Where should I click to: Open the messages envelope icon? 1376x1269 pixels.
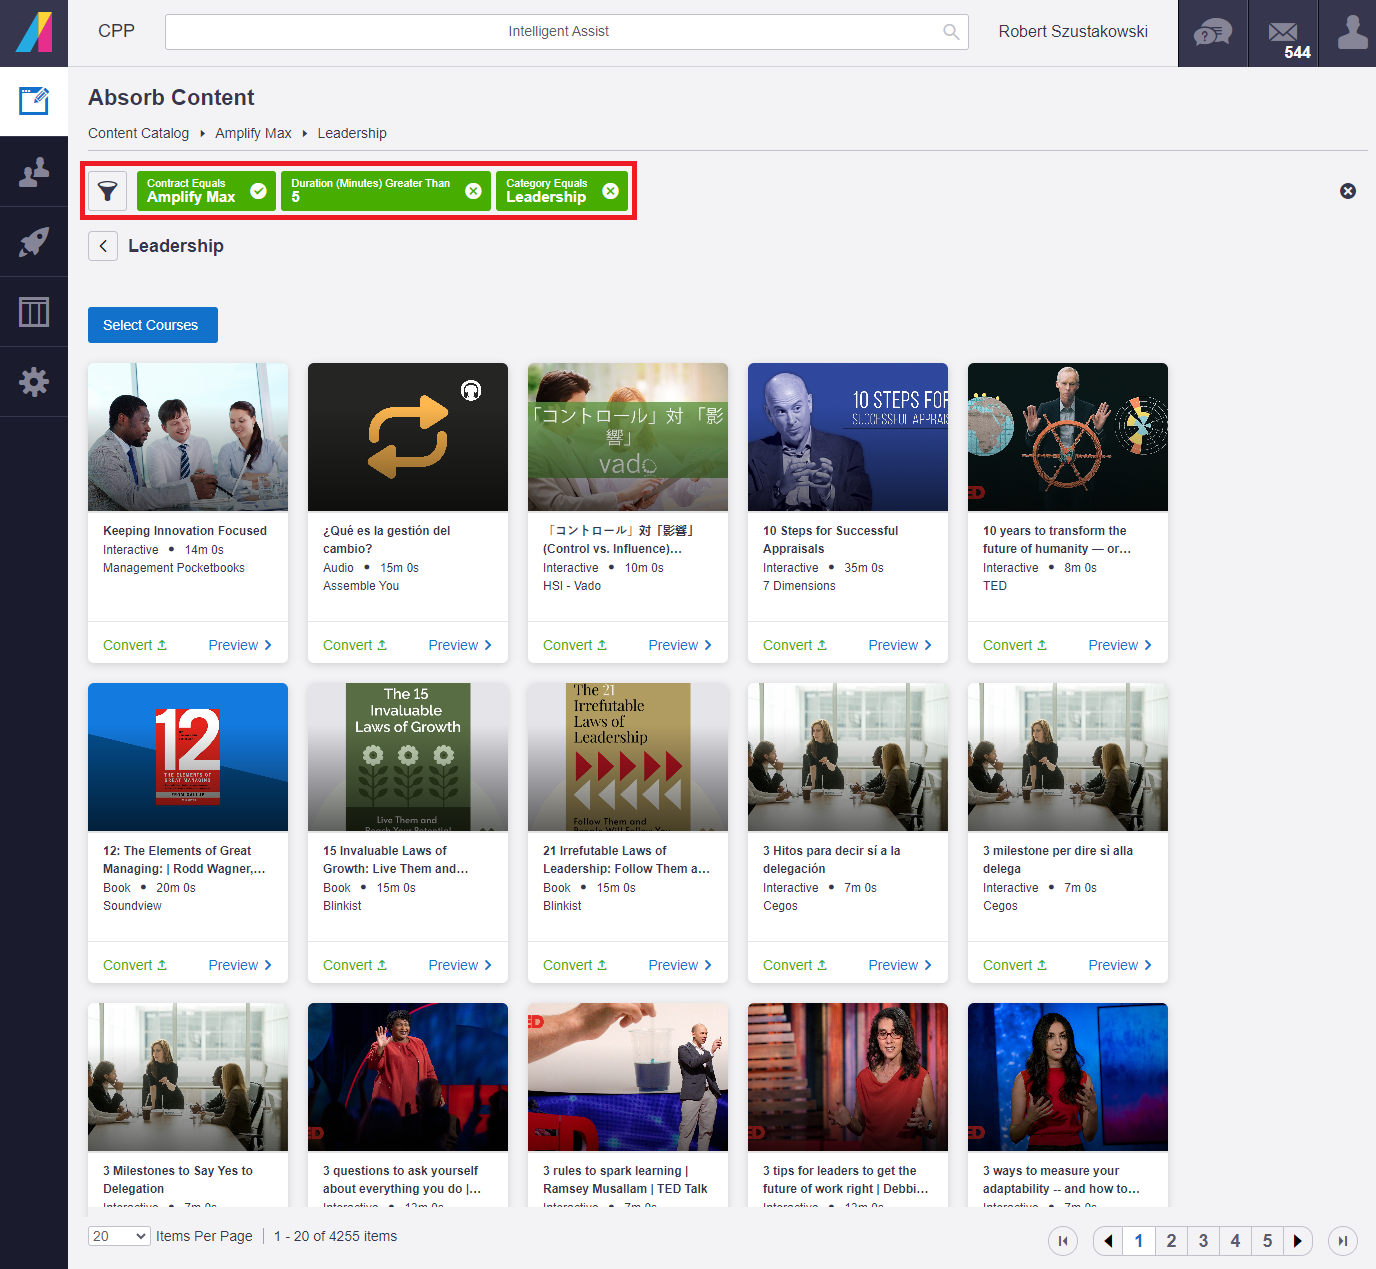pos(1283,33)
